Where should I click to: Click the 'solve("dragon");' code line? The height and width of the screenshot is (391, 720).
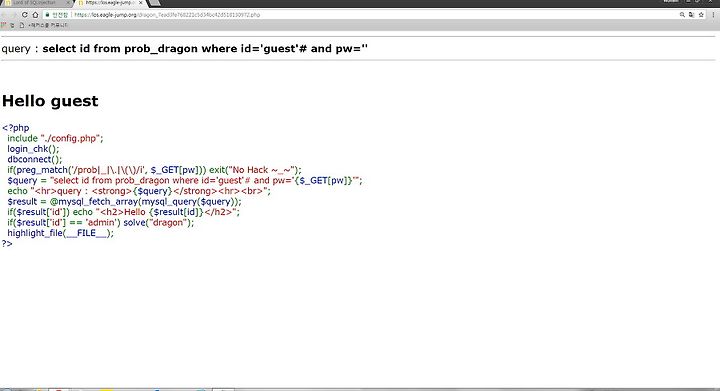click(x=101, y=223)
